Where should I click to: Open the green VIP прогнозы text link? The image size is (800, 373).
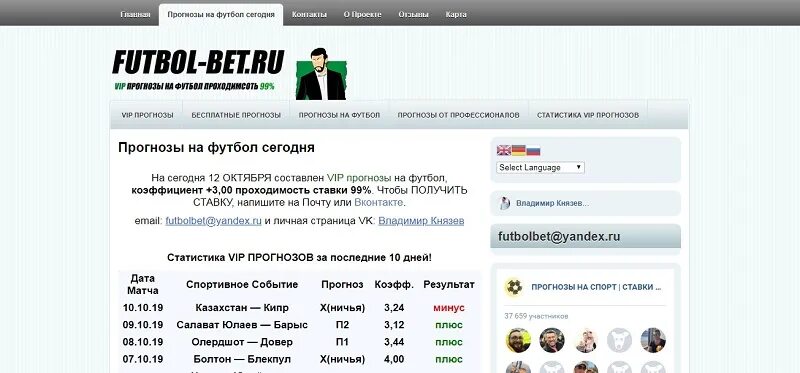359,178
